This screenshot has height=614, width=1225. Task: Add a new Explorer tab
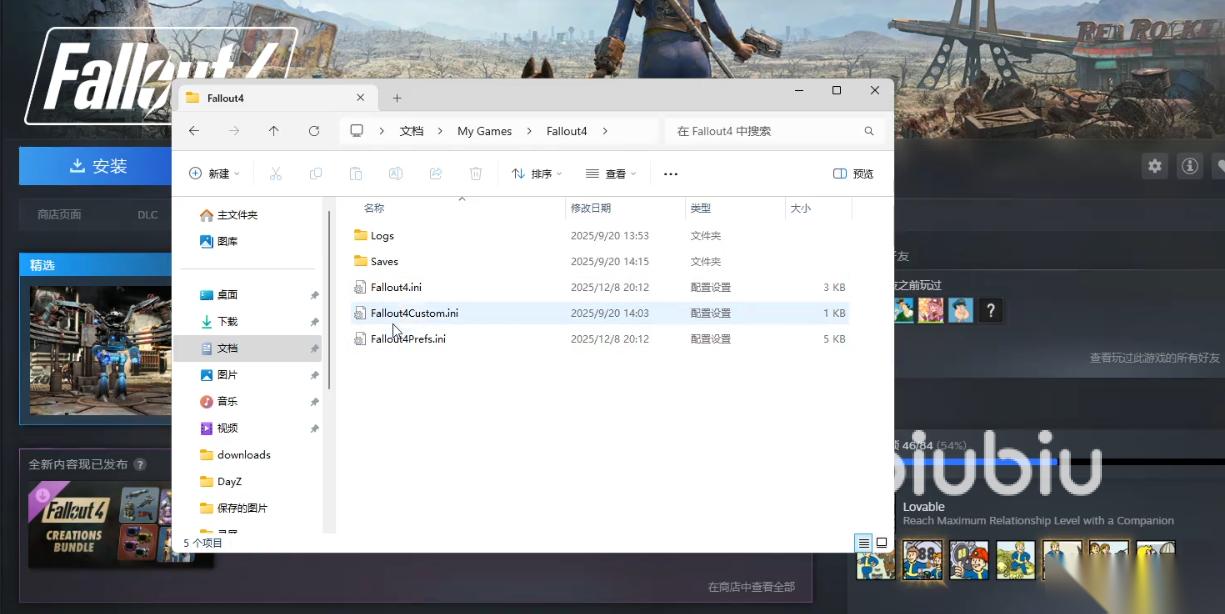click(x=397, y=98)
